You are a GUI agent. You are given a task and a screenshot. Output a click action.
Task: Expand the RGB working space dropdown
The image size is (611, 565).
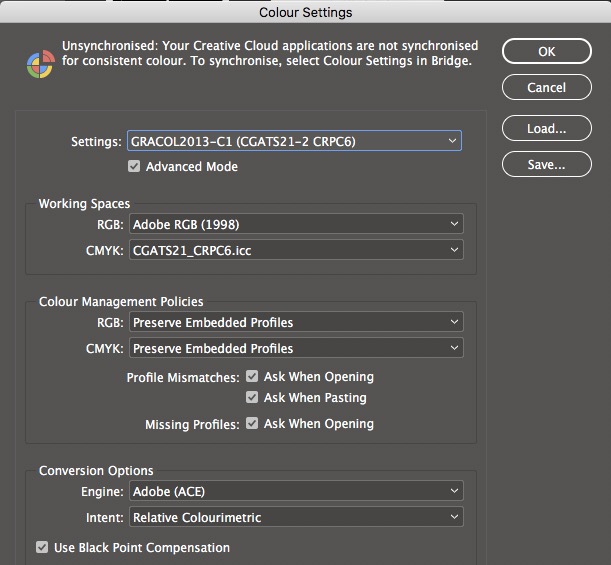[x=295, y=224]
